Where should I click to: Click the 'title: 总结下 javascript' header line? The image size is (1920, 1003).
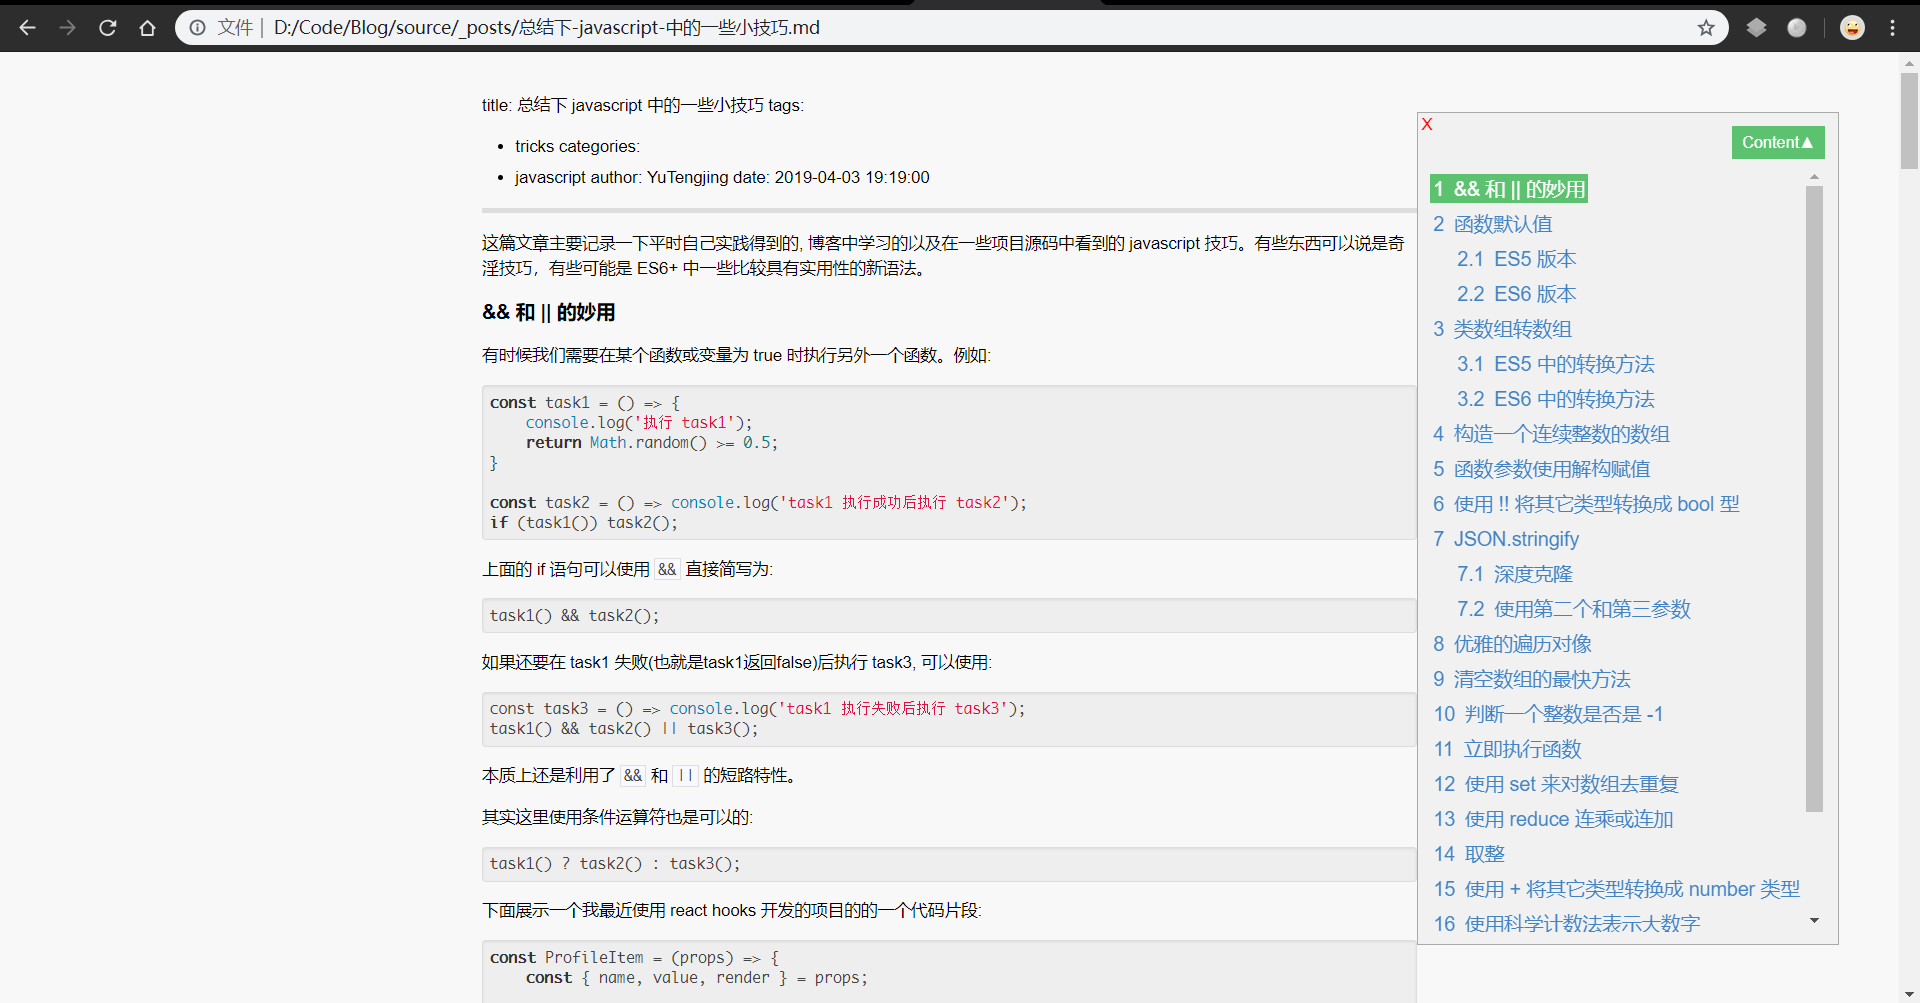[x=642, y=105]
